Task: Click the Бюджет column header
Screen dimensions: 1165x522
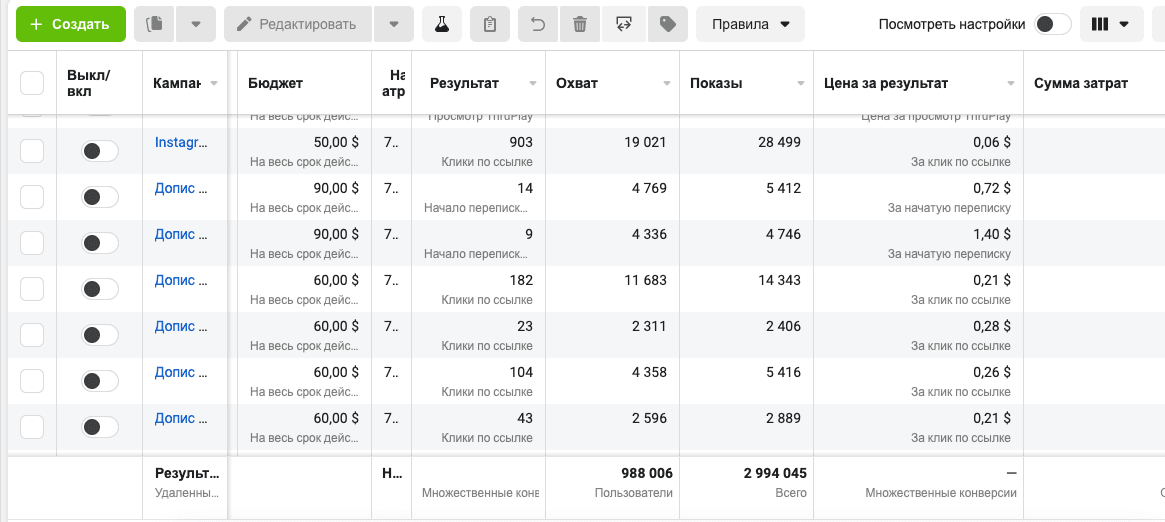Action: (276, 83)
